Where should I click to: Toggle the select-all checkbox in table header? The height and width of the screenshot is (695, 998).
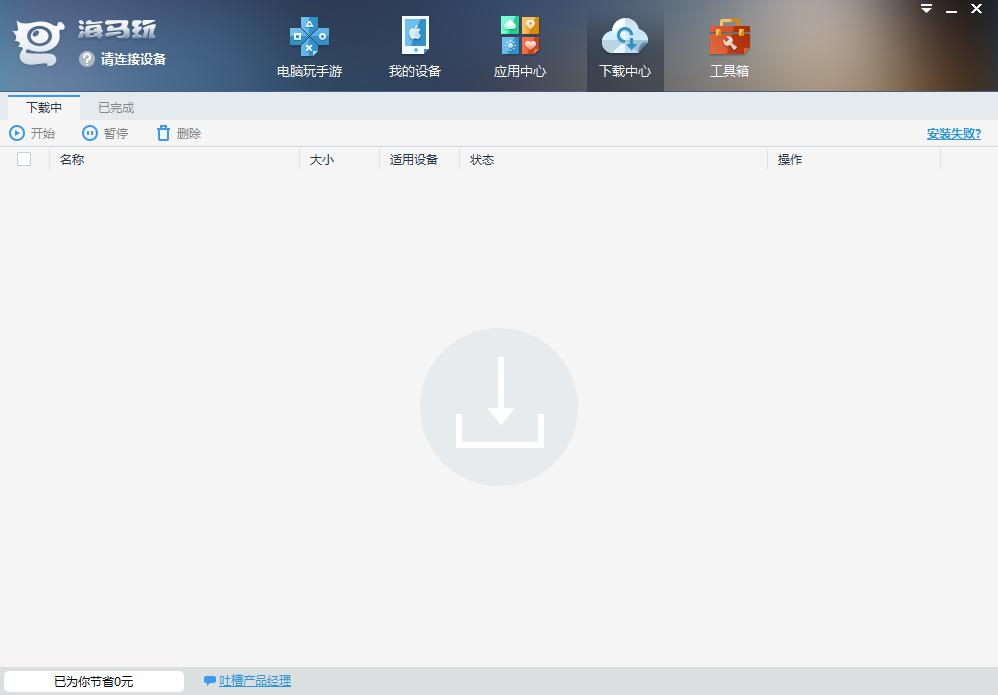coord(24,159)
